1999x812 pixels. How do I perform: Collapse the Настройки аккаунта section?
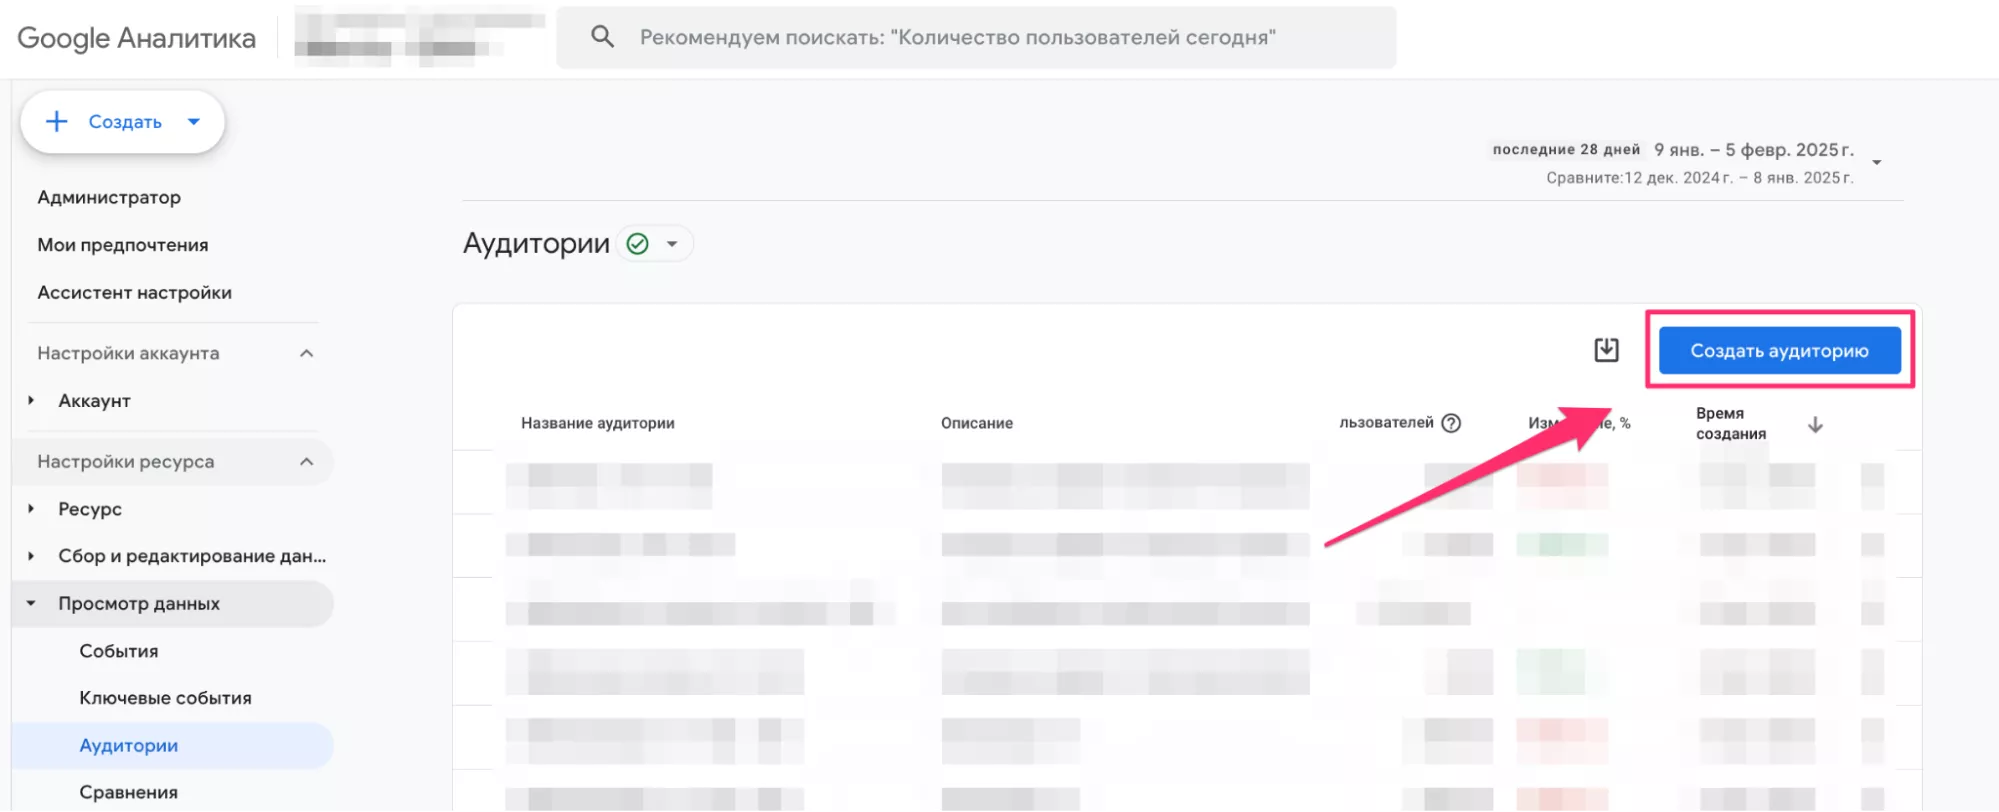point(307,353)
